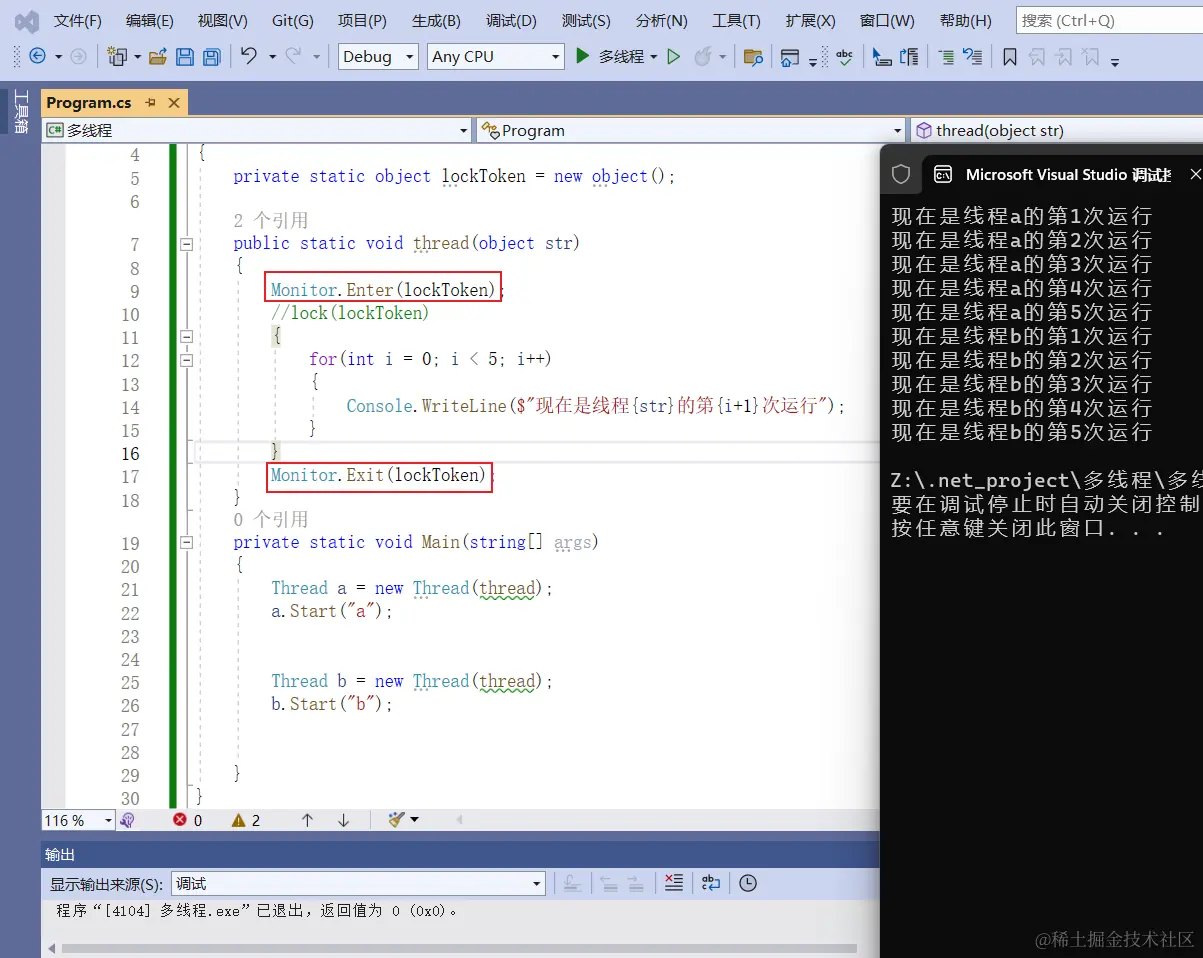Click the "0 个引用" references link
The image size is (1203, 958).
point(271,520)
